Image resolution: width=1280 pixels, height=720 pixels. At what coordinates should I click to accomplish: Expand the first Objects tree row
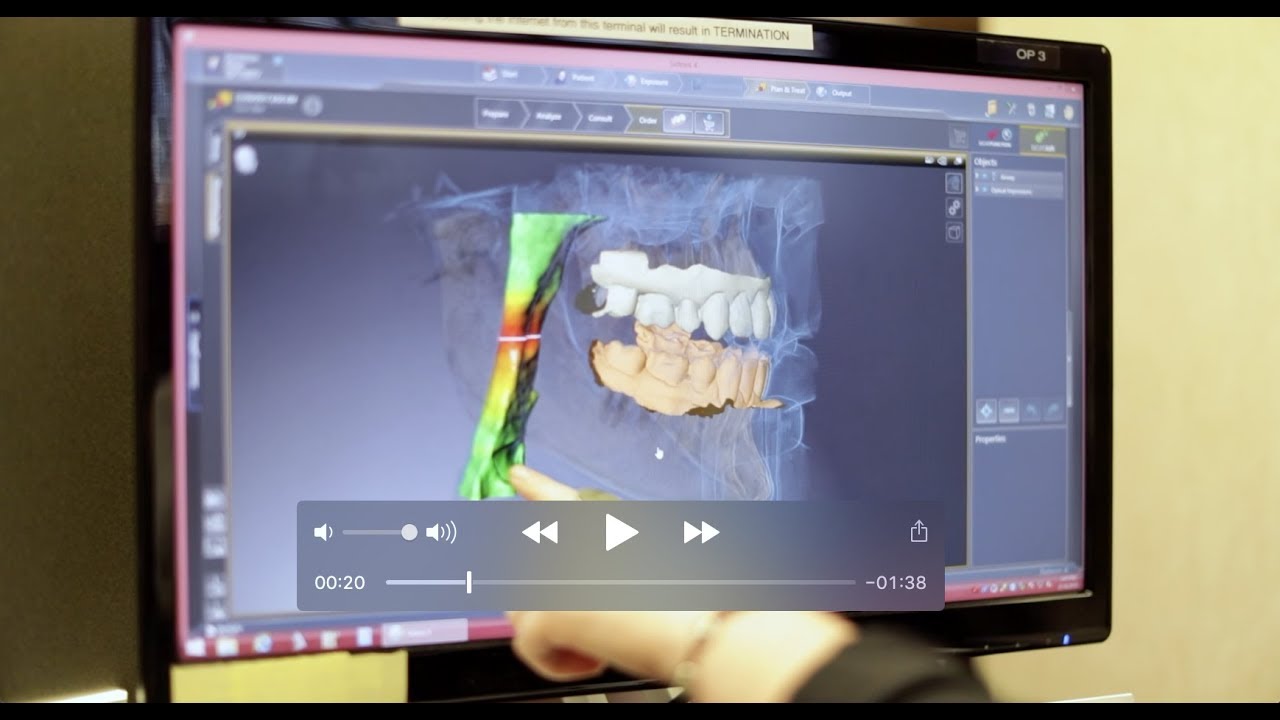[x=978, y=176]
